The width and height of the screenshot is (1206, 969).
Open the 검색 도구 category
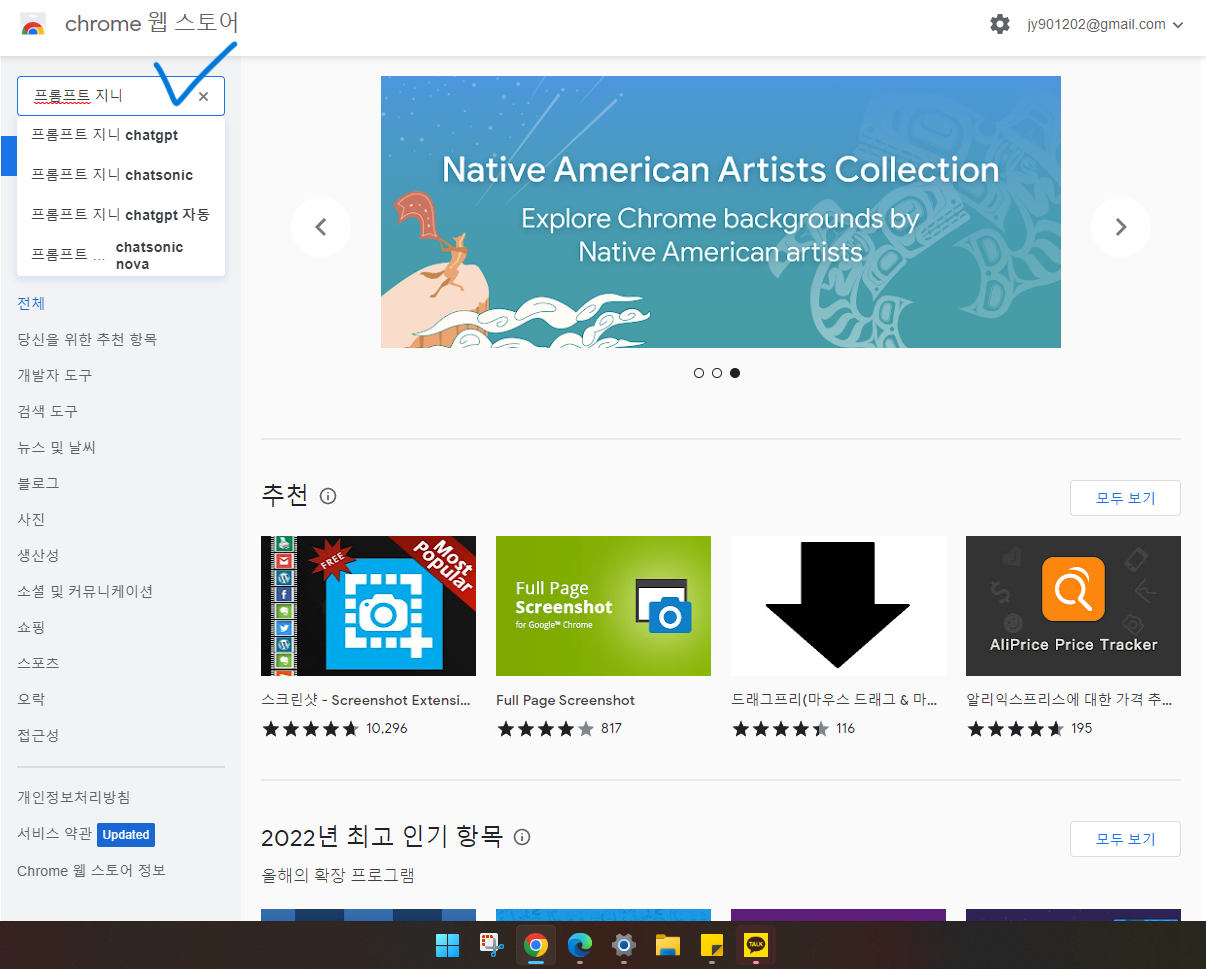(x=47, y=411)
